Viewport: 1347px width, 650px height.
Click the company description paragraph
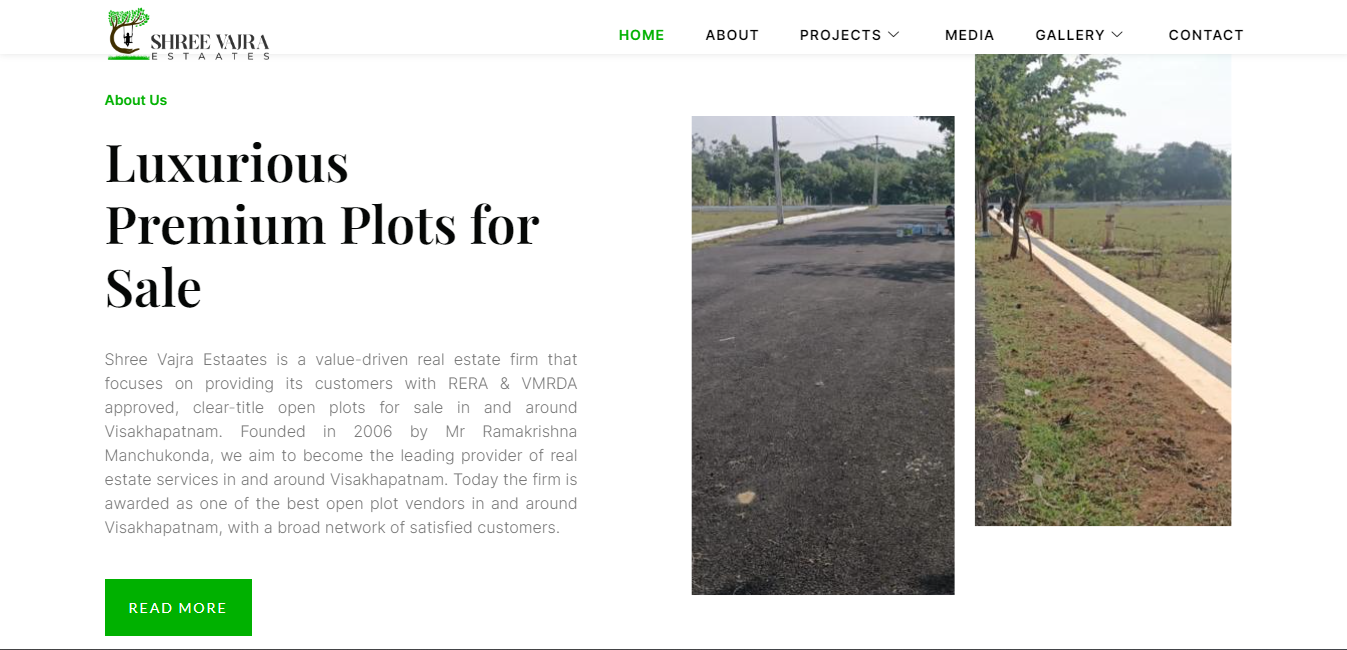point(341,443)
